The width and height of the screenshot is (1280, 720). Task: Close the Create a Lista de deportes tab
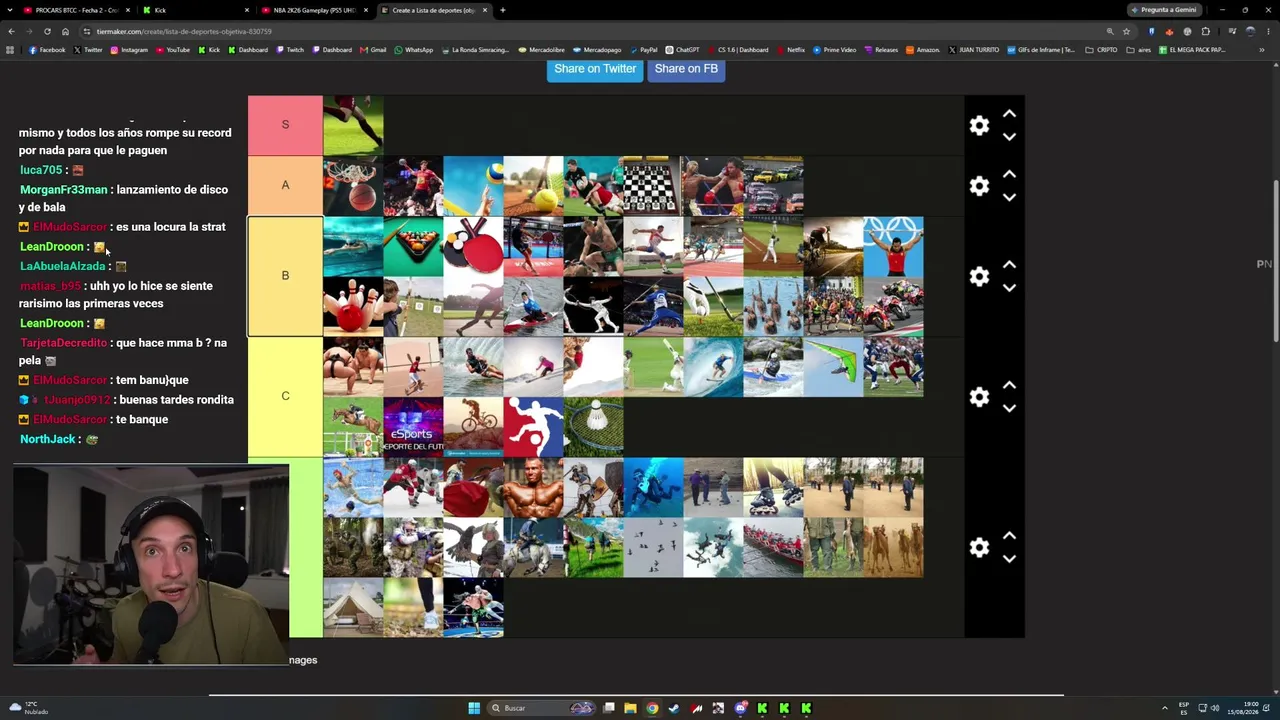click(485, 10)
